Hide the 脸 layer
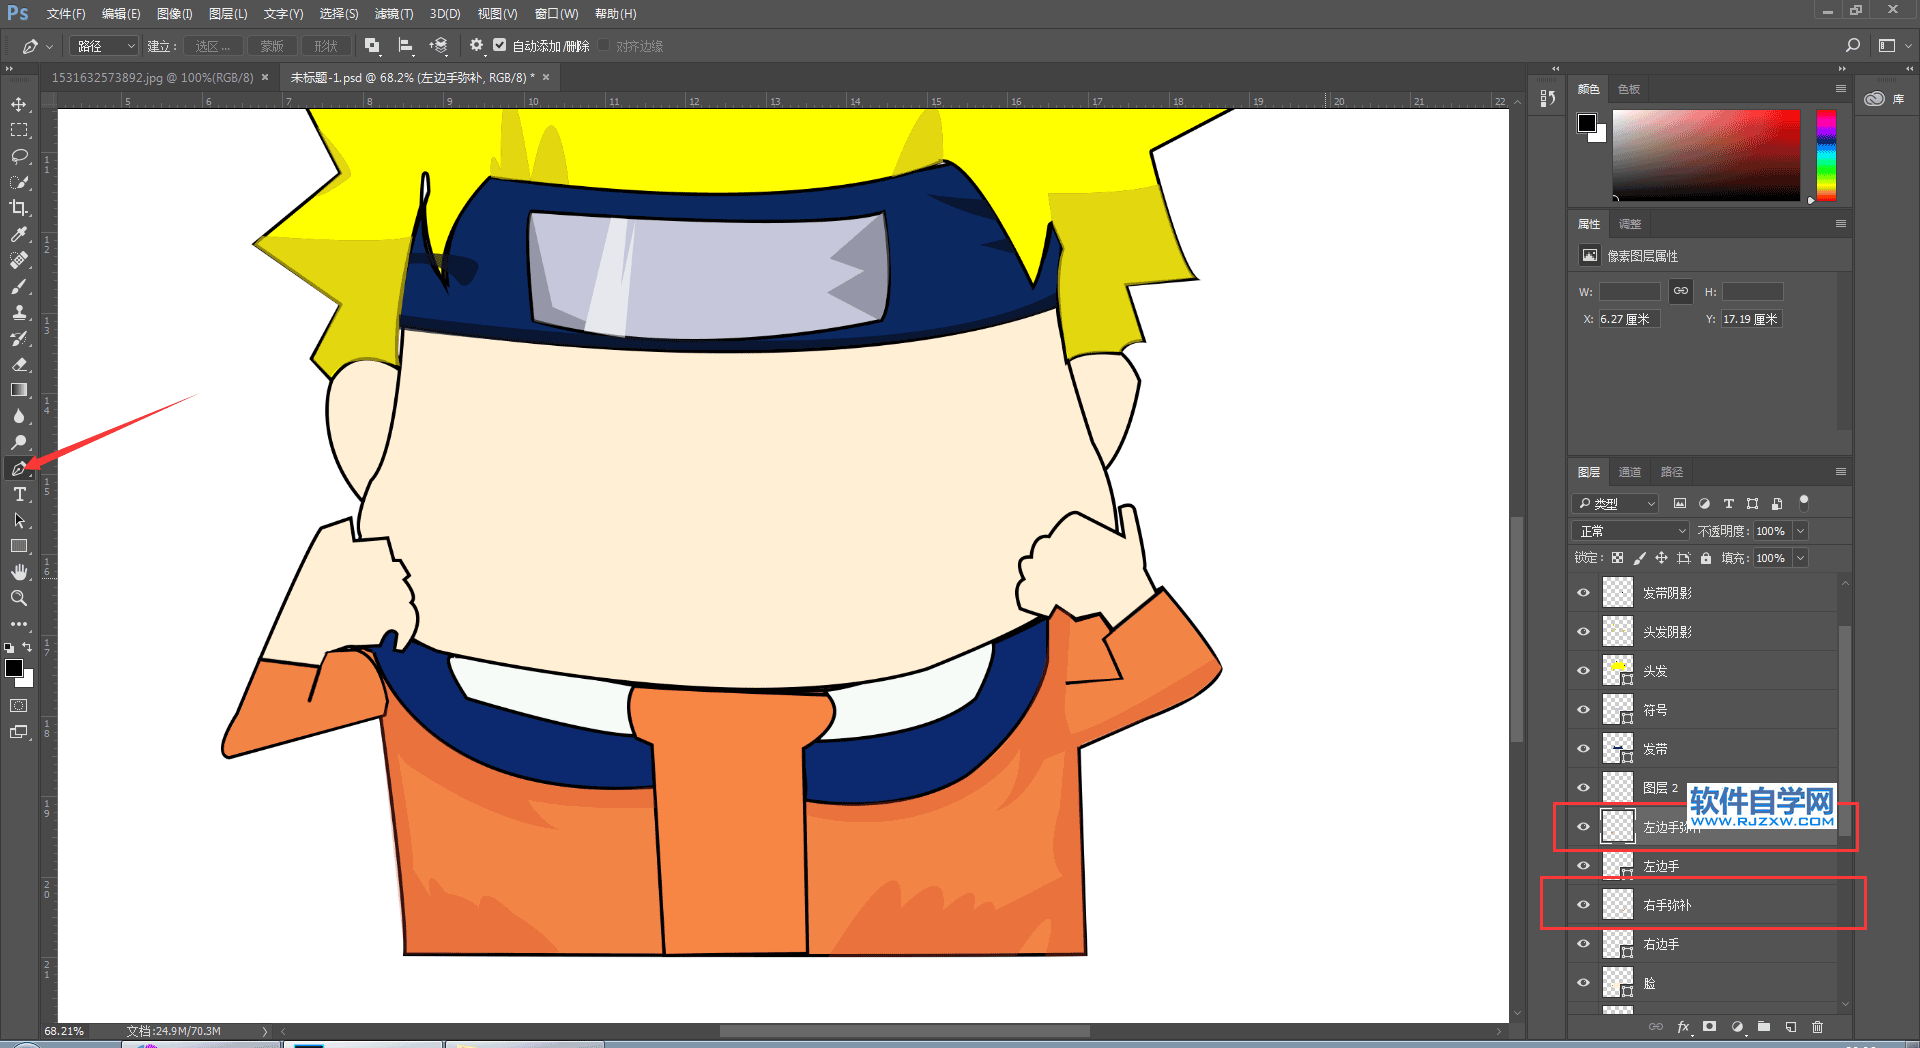This screenshot has height=1048, width=1920. tap(1583, 983)
